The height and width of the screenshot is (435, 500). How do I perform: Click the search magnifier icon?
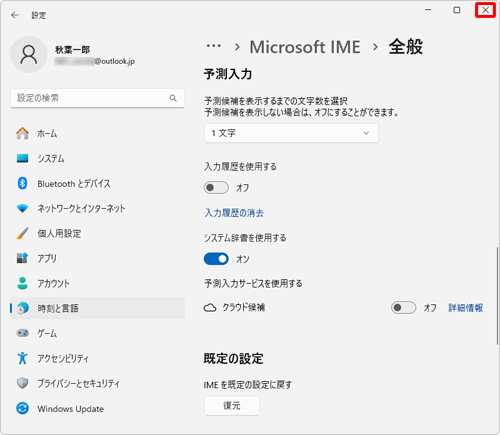[173, 98]
